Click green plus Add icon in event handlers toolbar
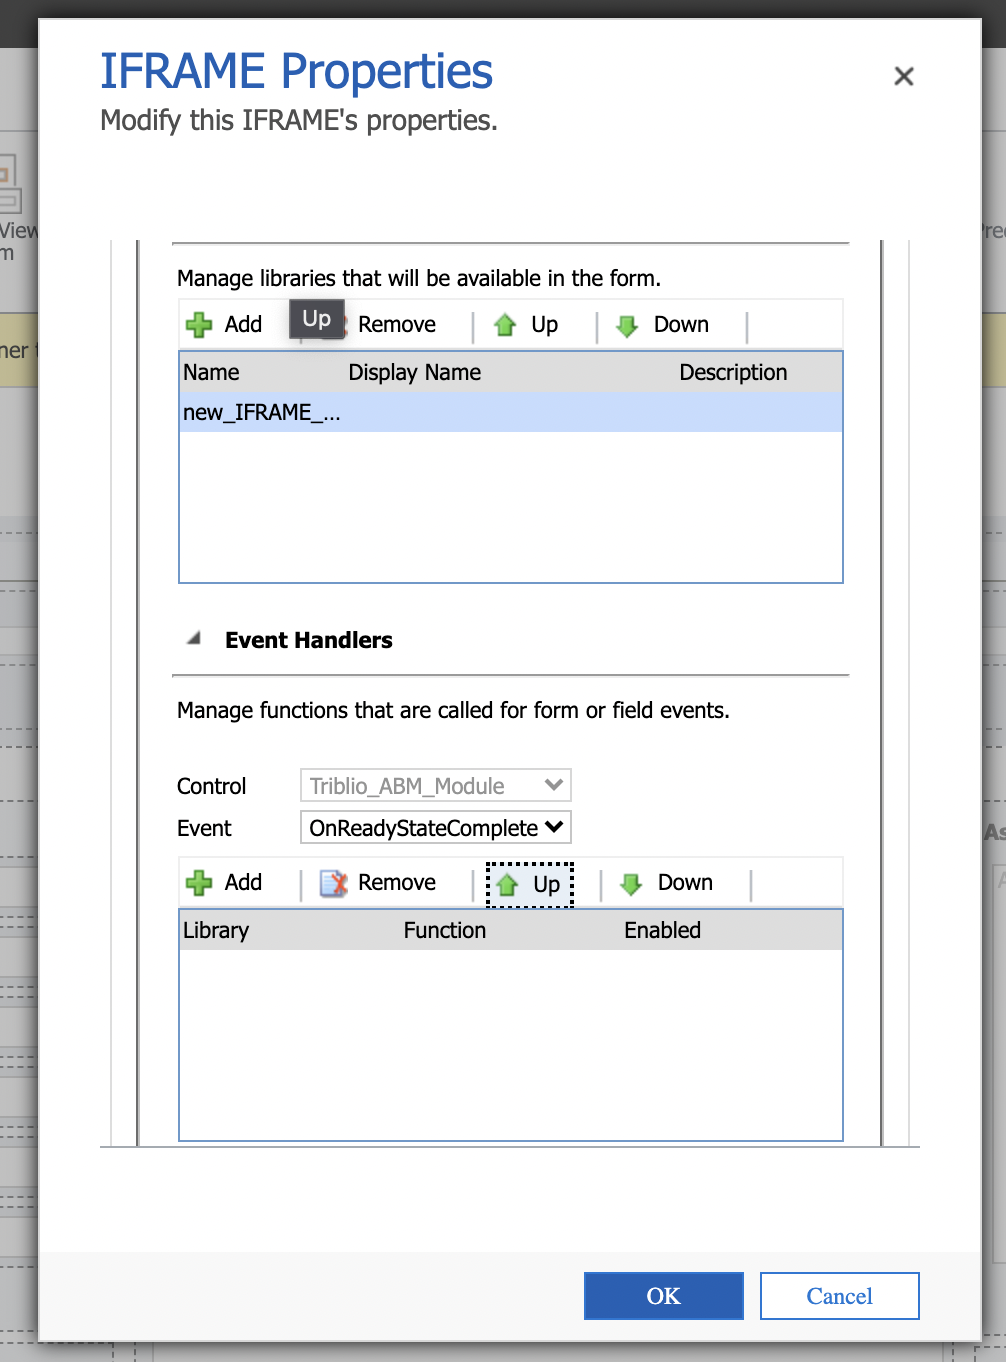1006x1362 pixels. (x=199, y=883)
